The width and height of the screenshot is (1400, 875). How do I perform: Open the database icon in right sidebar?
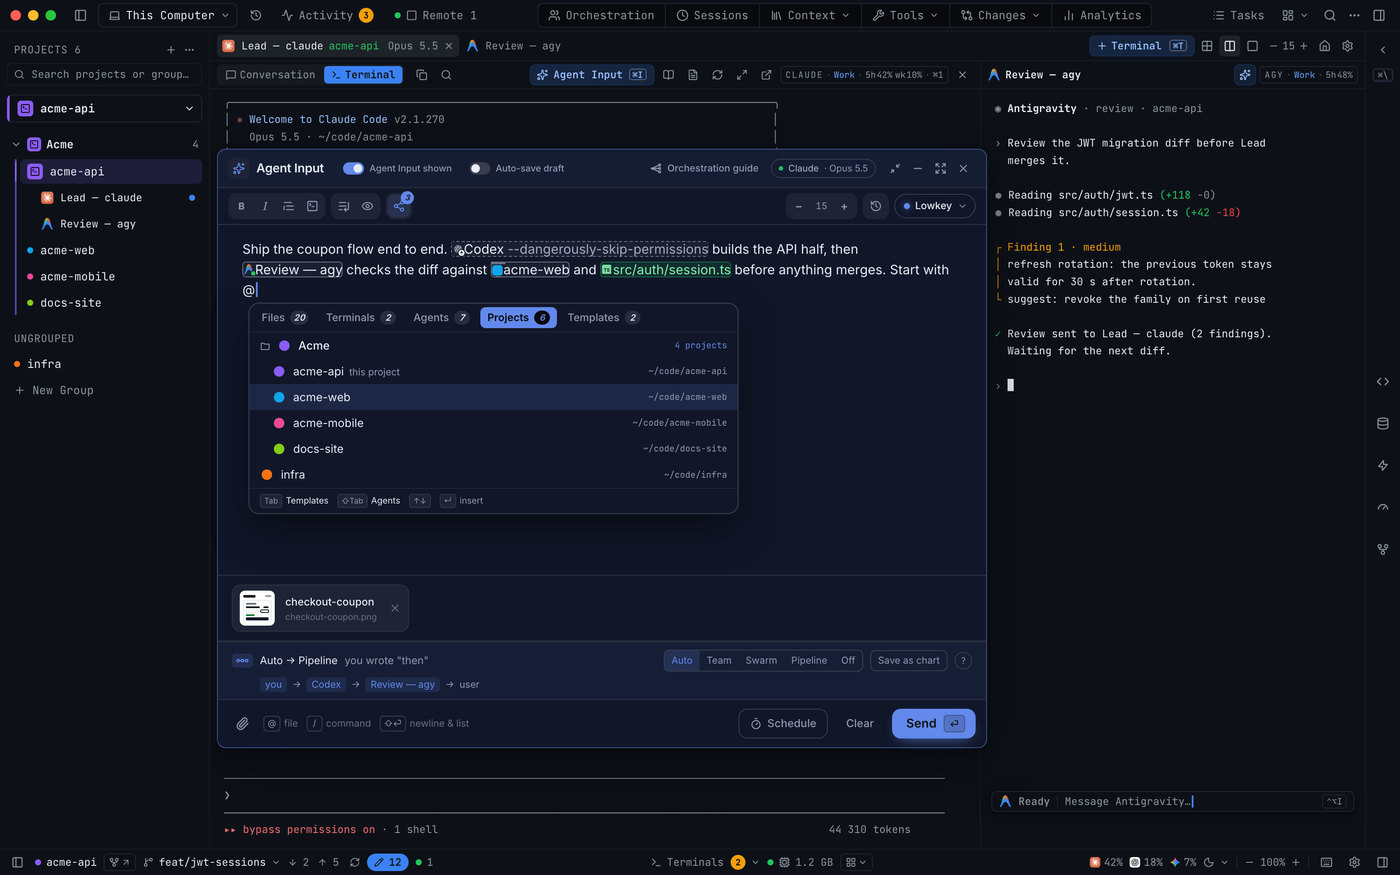click(1383, 423)
